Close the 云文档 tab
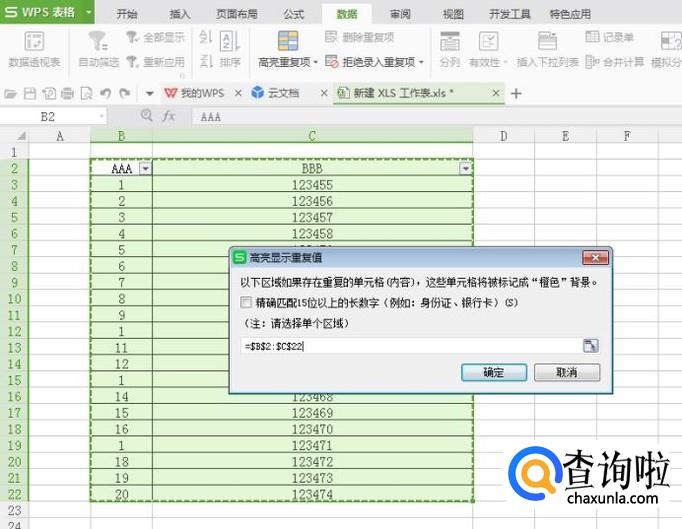Screen dimensions: 682x529 point(324,93)
